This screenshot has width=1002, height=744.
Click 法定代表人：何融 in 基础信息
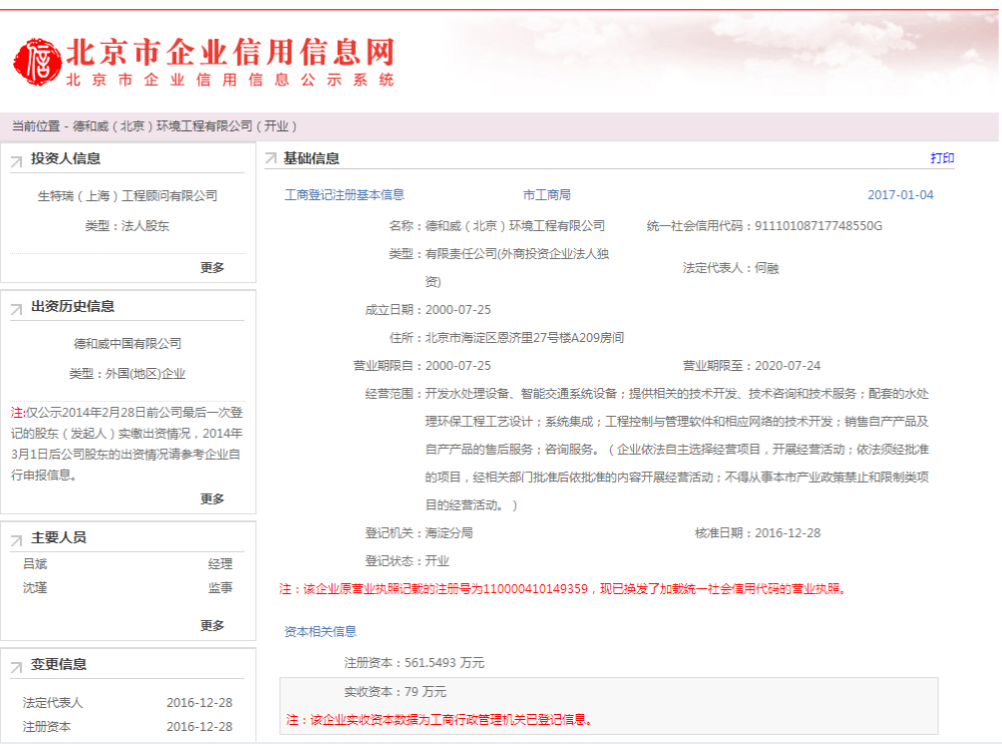click(730, 268)
